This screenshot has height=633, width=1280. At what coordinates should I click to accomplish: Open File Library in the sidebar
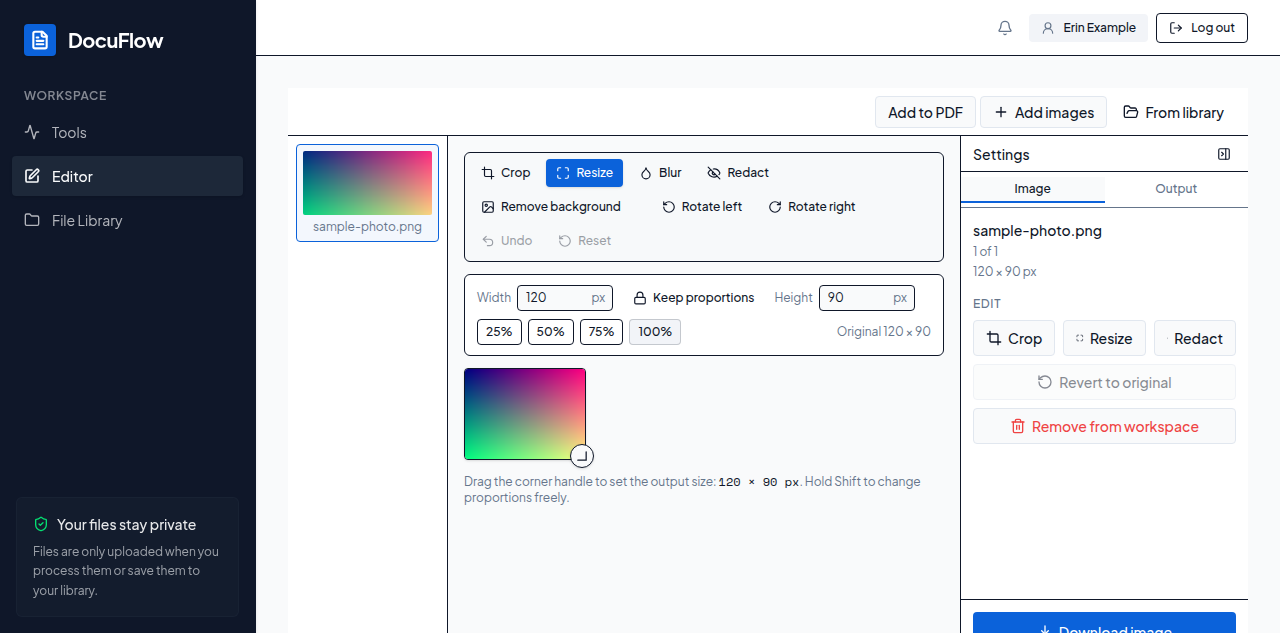click(127, 220)
